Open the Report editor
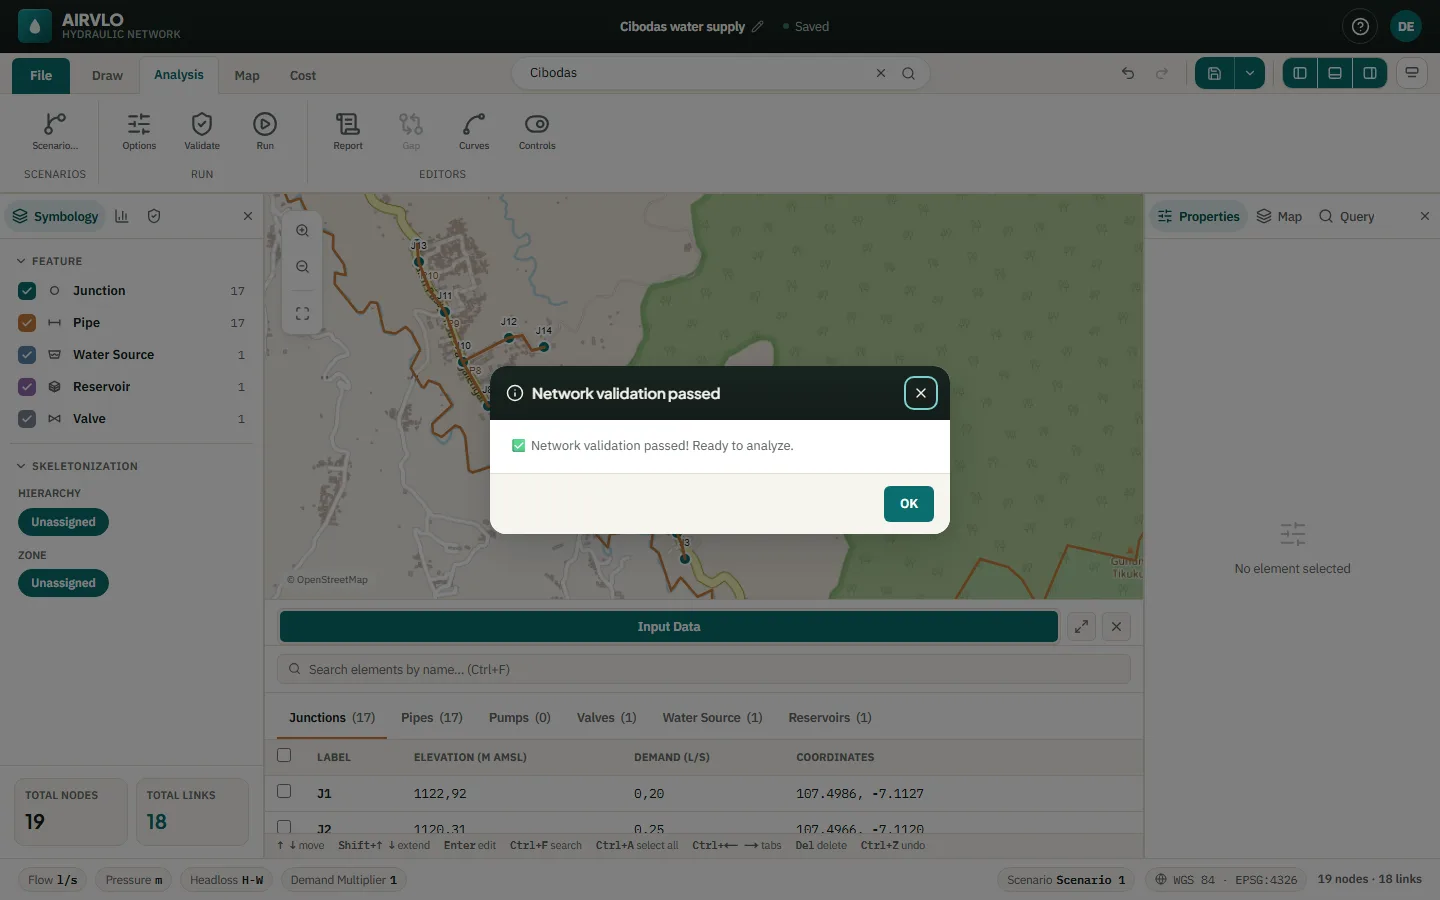The image size is (1440, 900). (348, 131)
